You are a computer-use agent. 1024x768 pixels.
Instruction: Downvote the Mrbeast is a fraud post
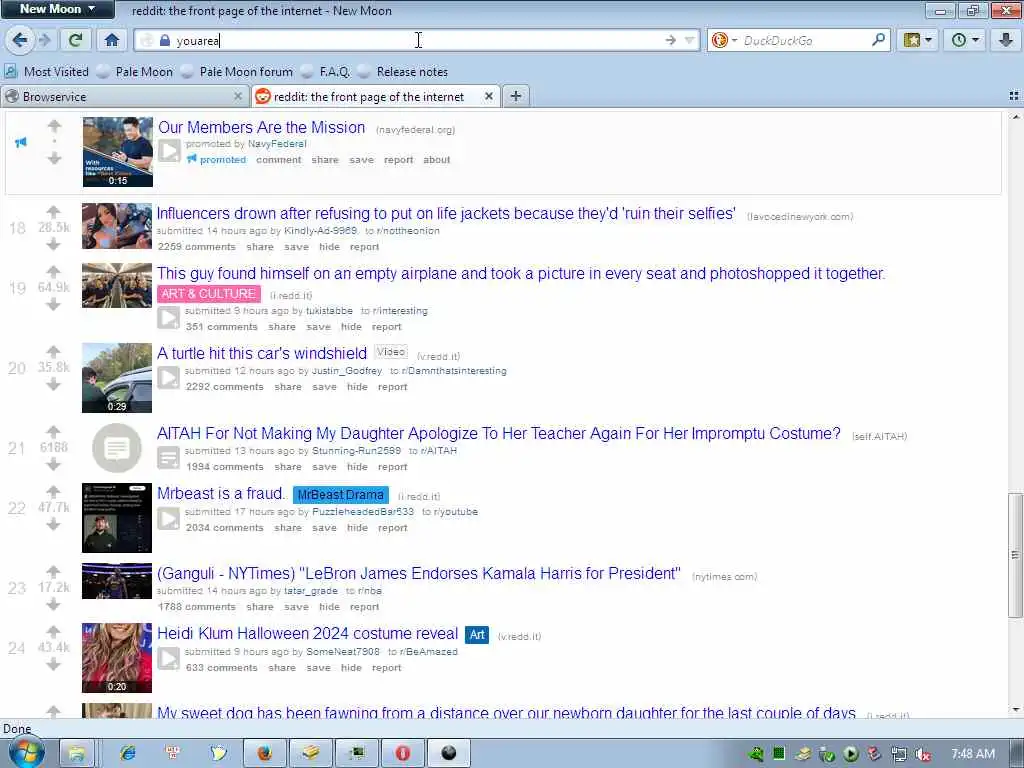coord(54,524)
